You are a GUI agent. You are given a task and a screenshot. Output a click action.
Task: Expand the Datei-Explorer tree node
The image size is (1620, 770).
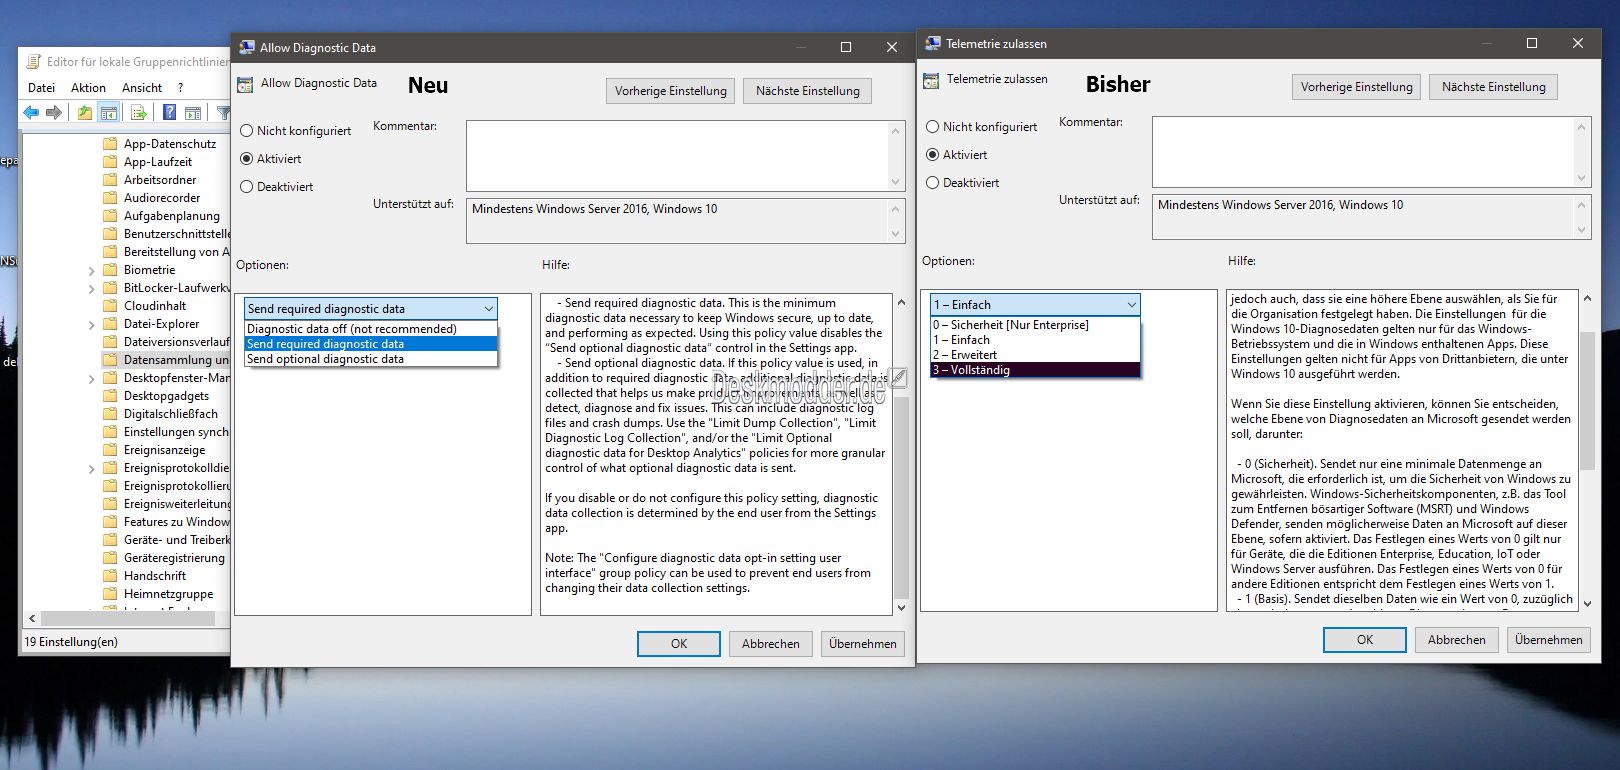pyautogui.click(x=92, y=325)
